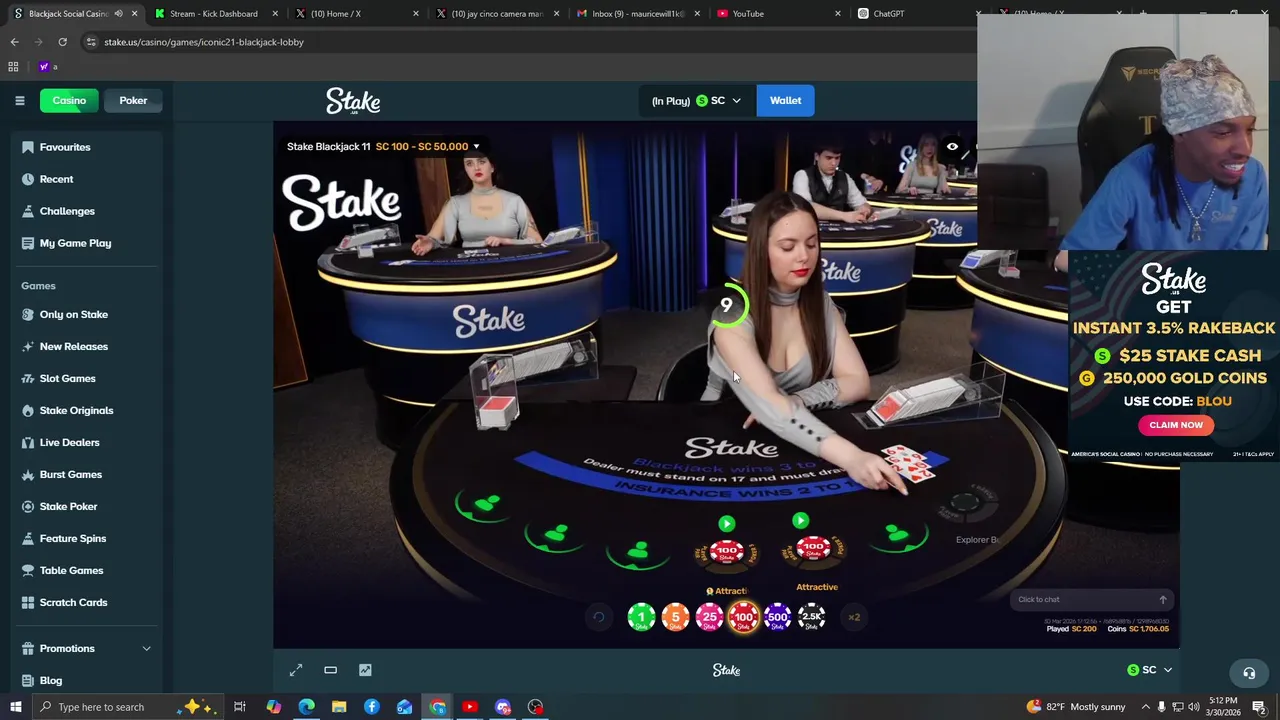Switch to the Gmail Inbox tab
Image resolution: width=1280 pixels, height=720 pixels.
click(x=636, y=14)
